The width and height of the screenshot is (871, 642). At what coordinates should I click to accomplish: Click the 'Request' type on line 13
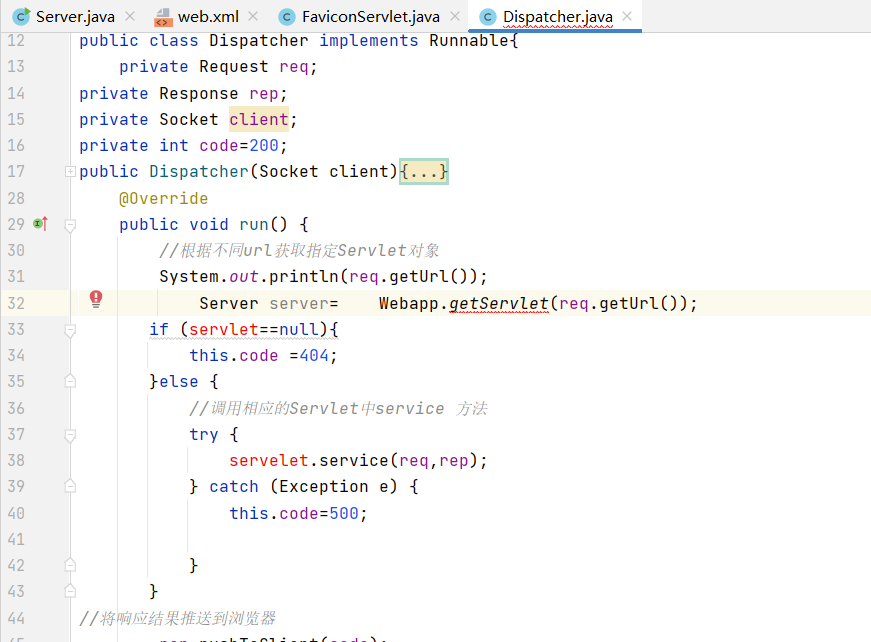pos(234,67)
